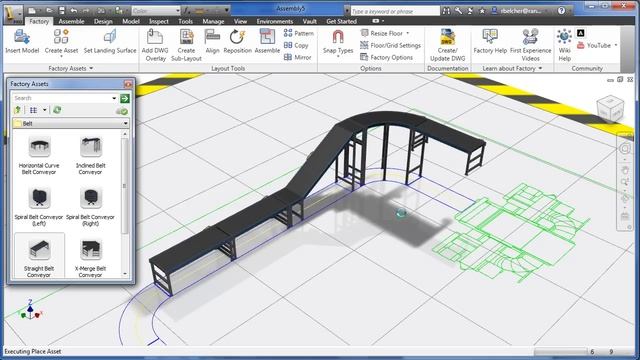Viewport: 640px width, 360px height.
Task: Select Inclined Belt Conveyor asset
Action: click(x=91, y=156)
